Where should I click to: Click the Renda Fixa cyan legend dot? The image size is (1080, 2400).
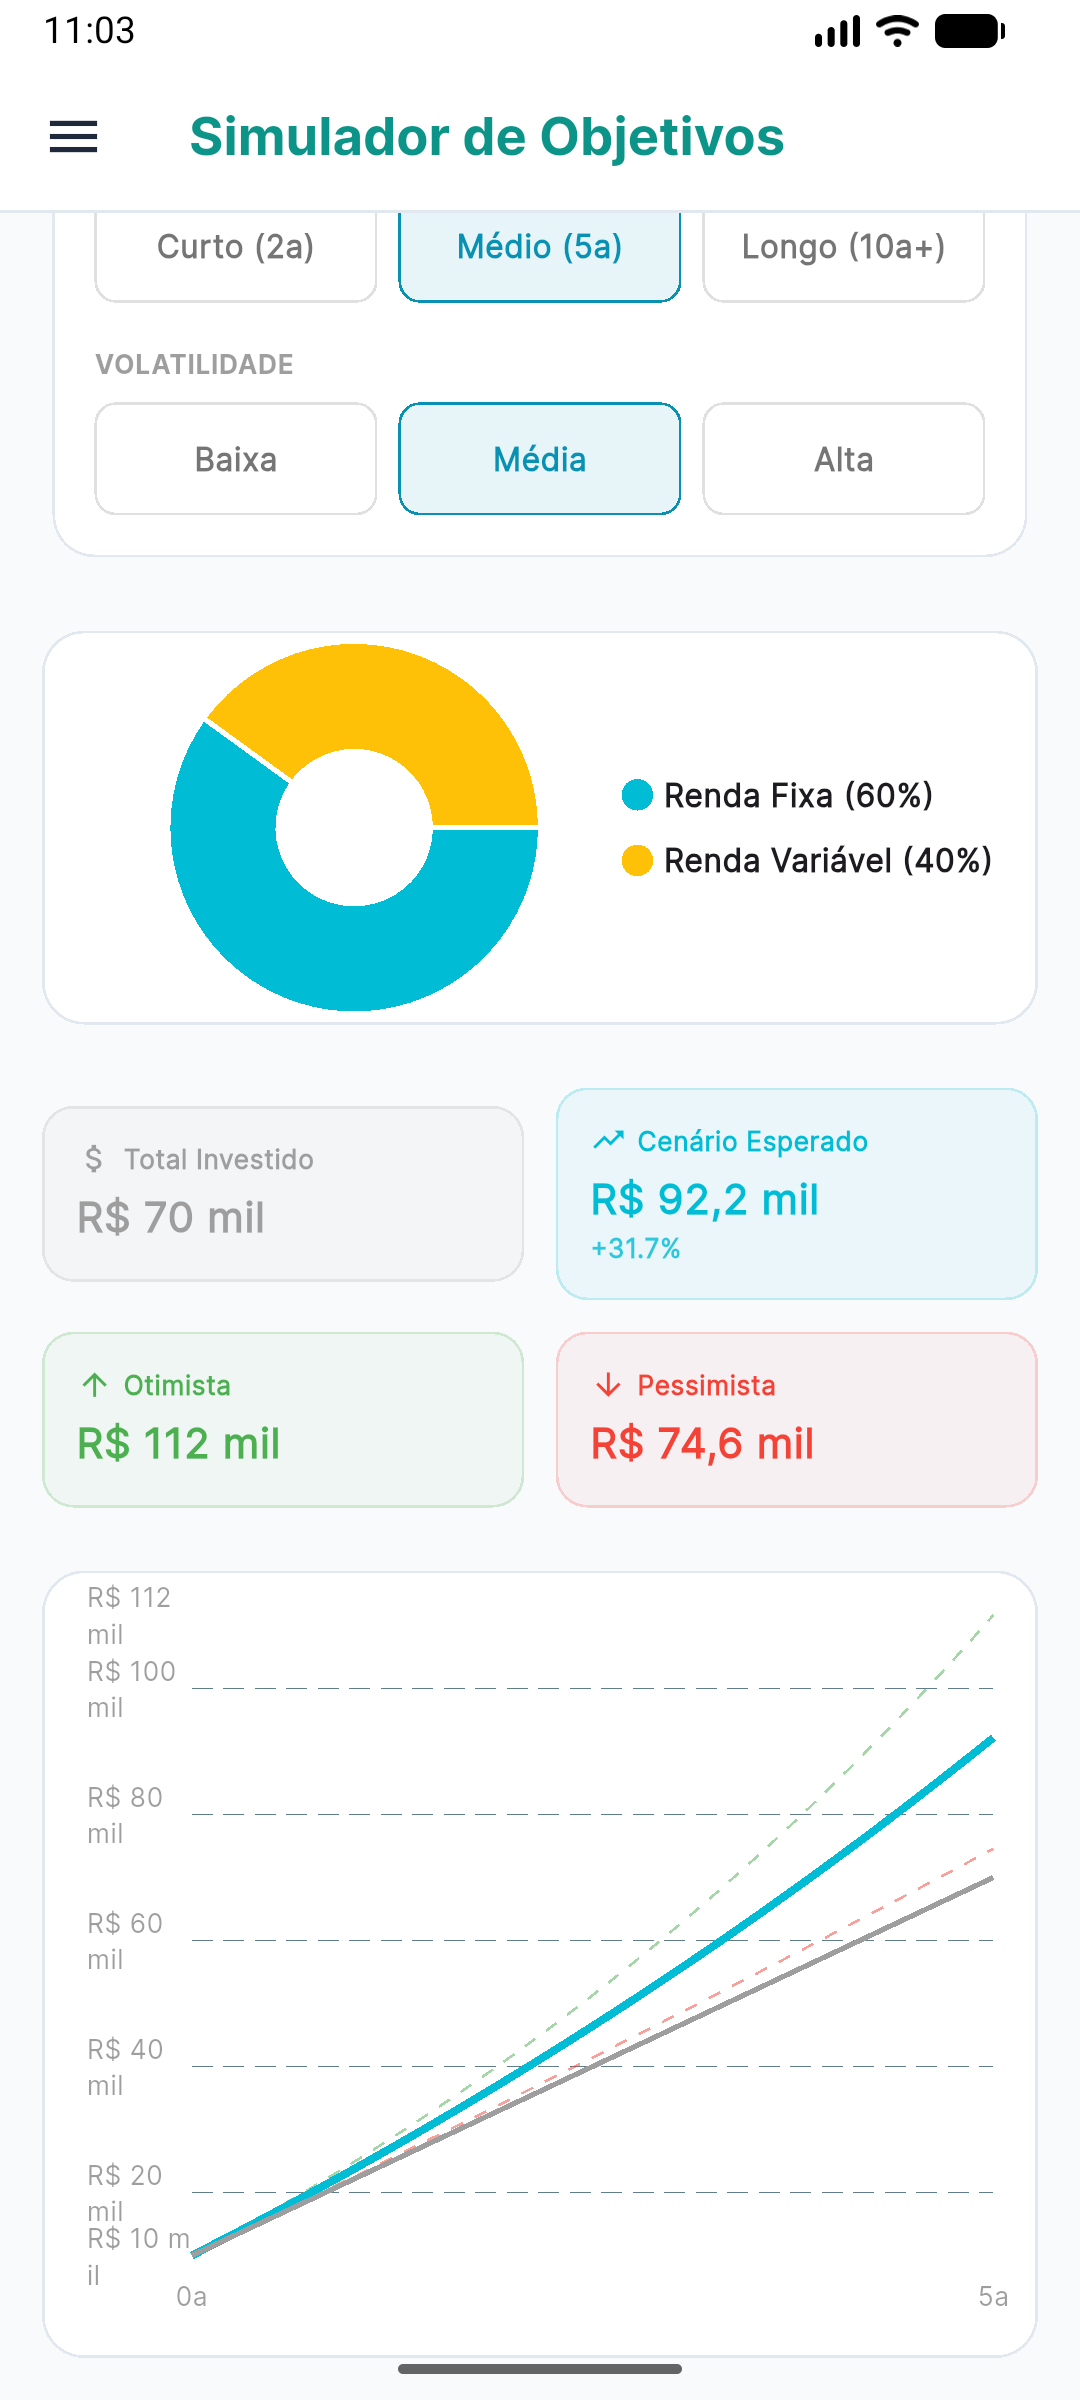pos(637,795)
